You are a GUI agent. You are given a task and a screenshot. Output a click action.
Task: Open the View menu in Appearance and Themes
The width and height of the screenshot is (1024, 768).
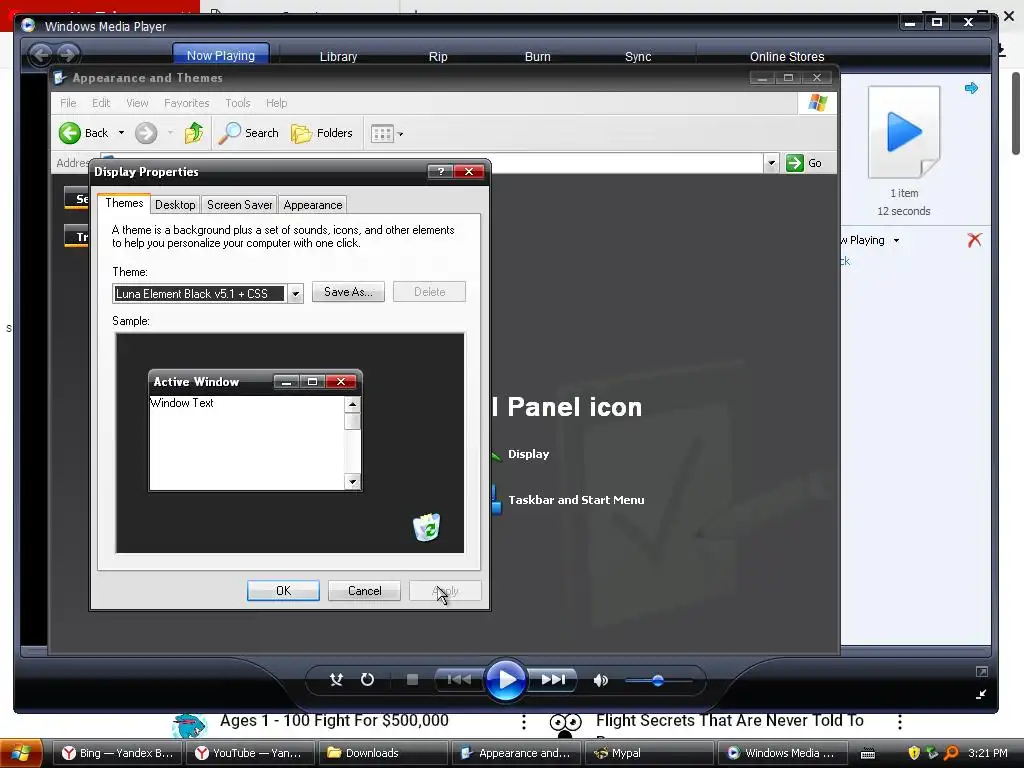click(137, 103)
